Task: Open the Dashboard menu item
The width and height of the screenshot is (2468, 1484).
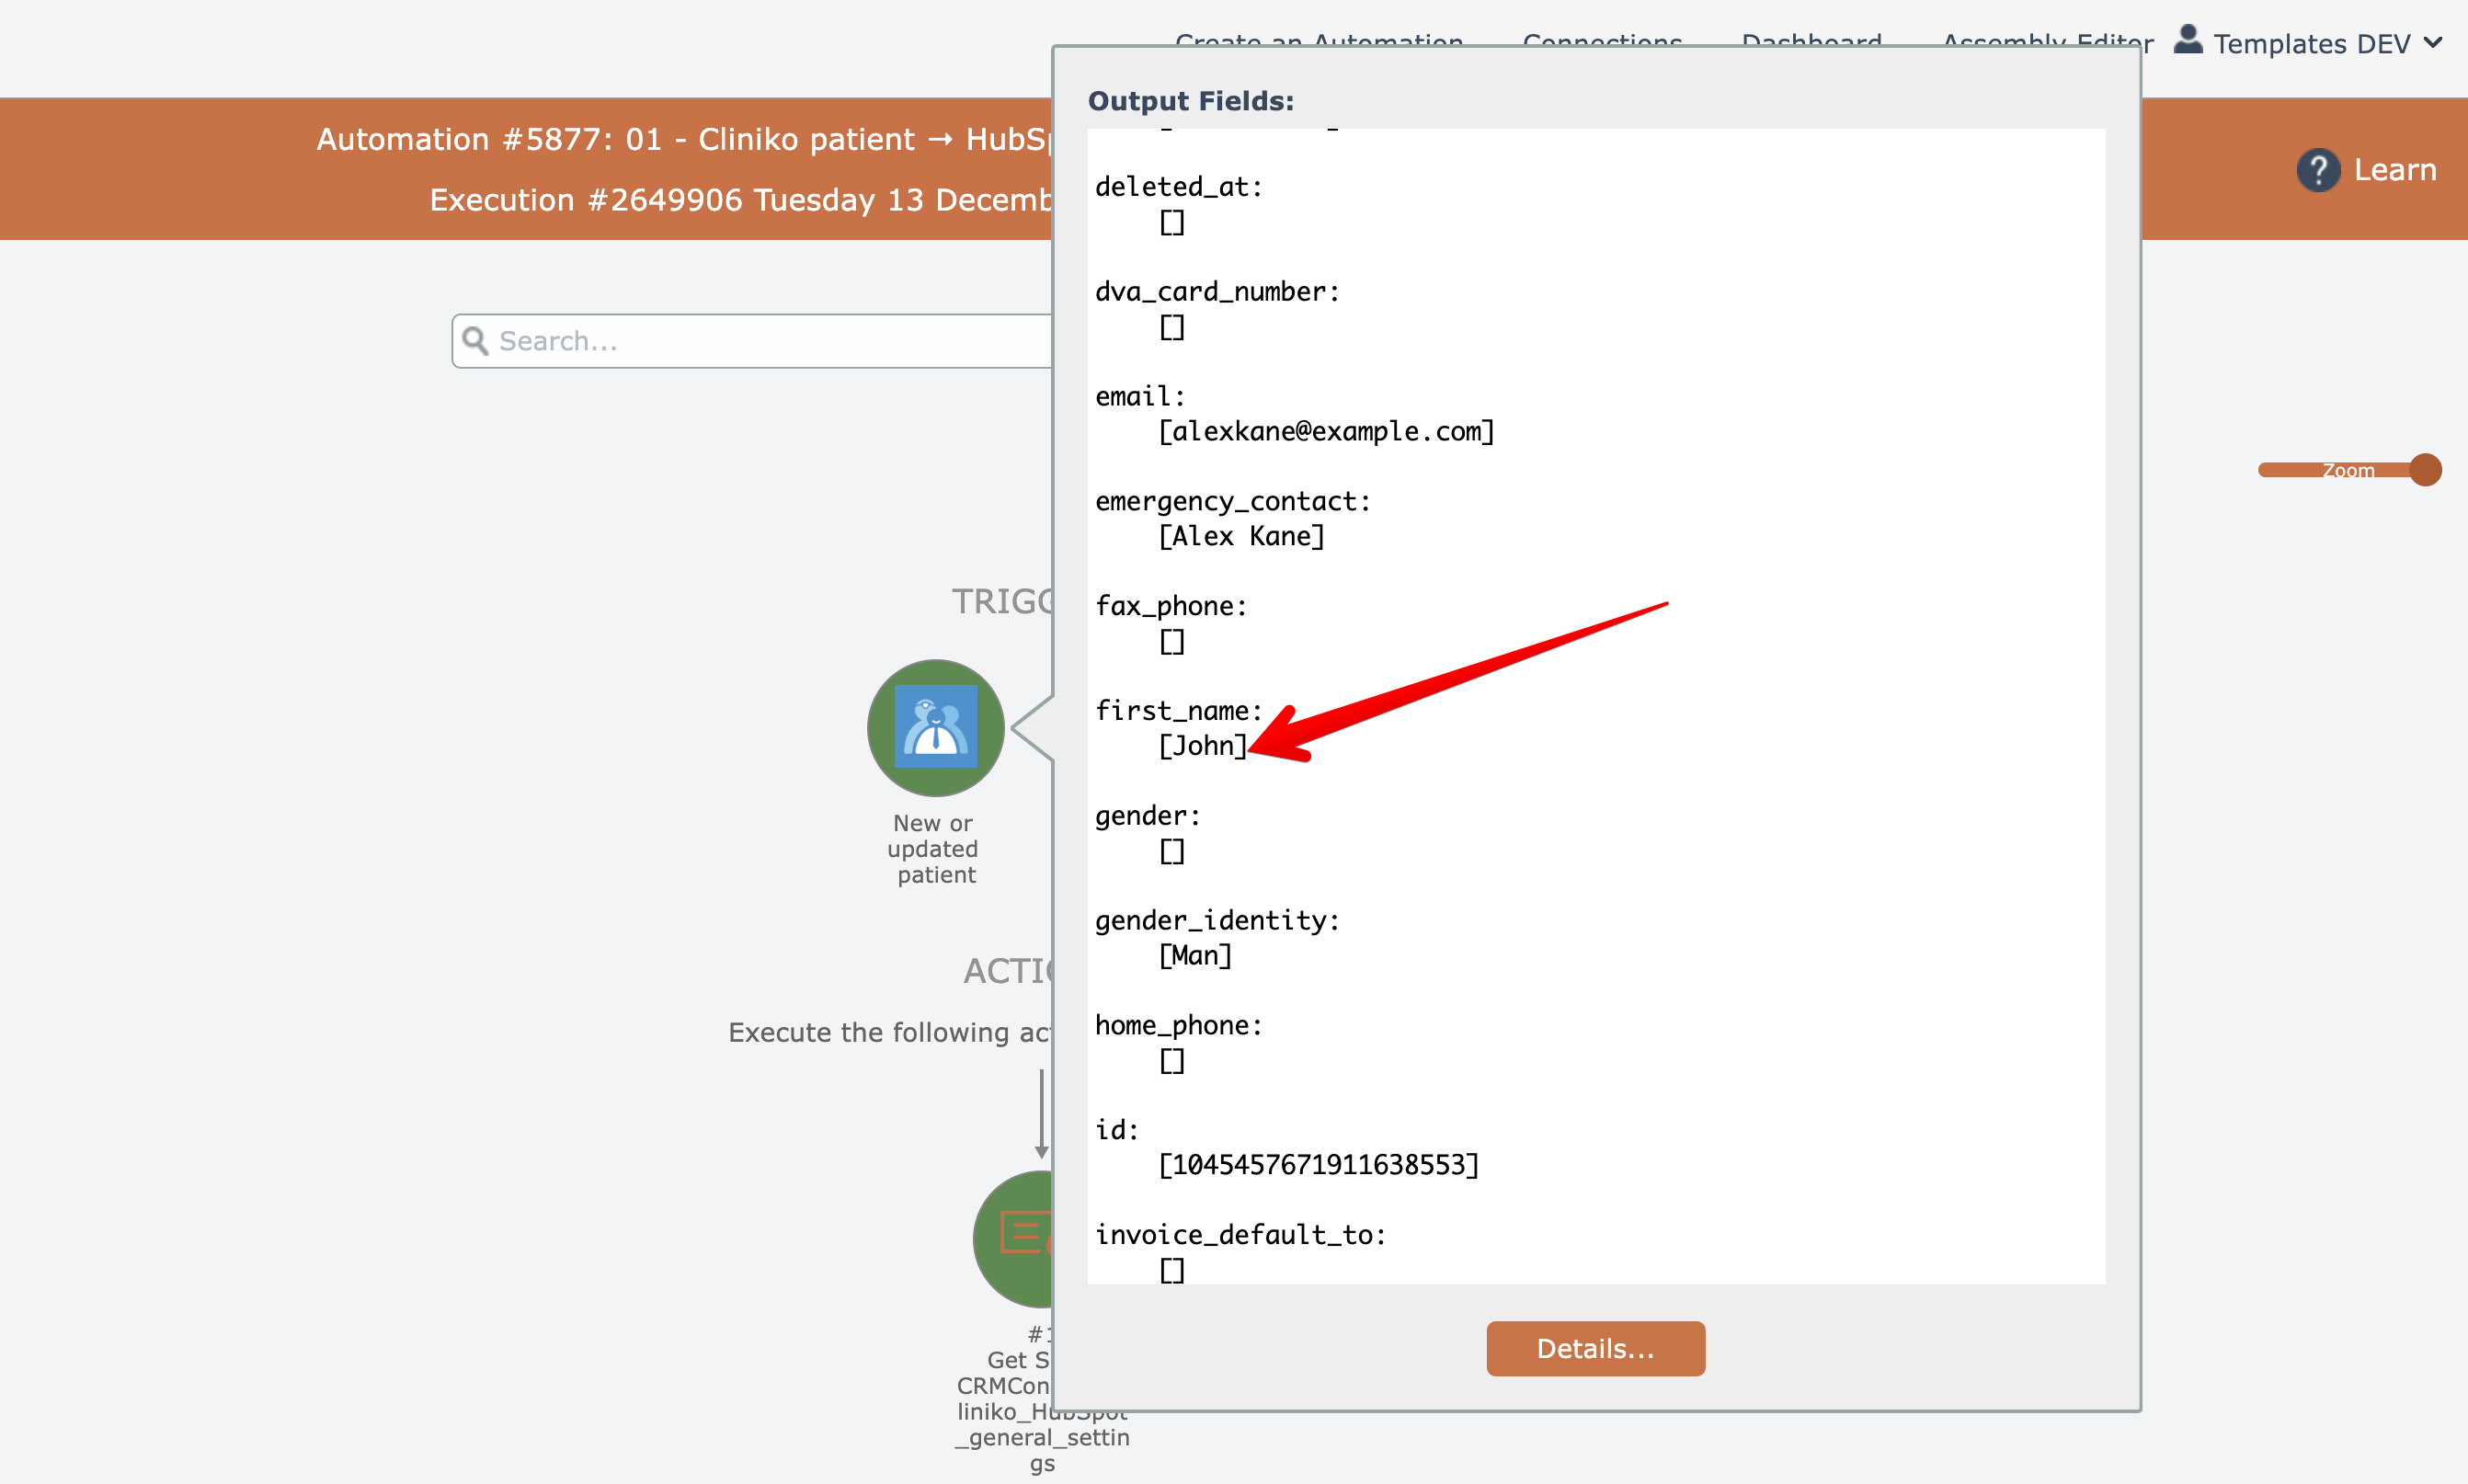Action: pos(1811,40)
